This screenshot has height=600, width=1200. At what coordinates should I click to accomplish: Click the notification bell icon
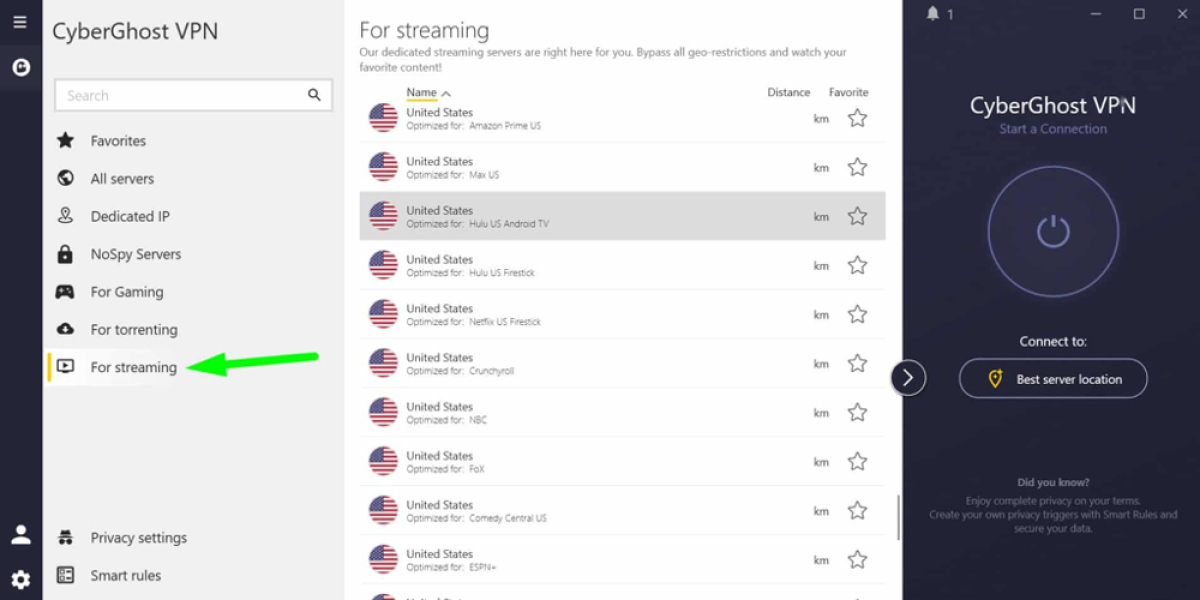point(932,14)
